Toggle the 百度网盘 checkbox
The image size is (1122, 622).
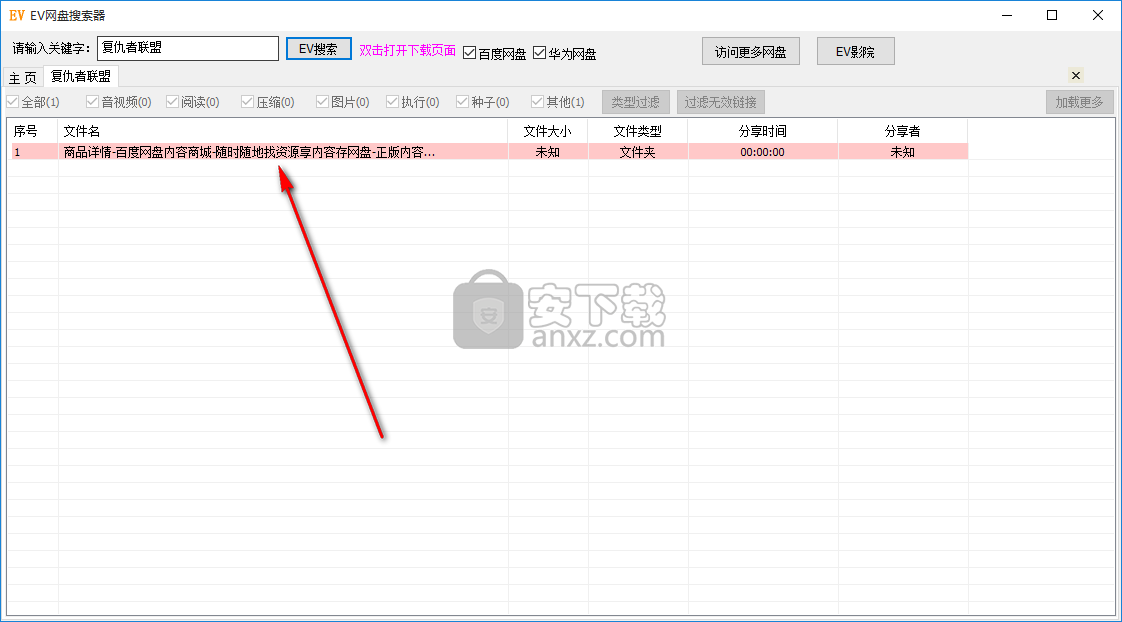[494, 53]
